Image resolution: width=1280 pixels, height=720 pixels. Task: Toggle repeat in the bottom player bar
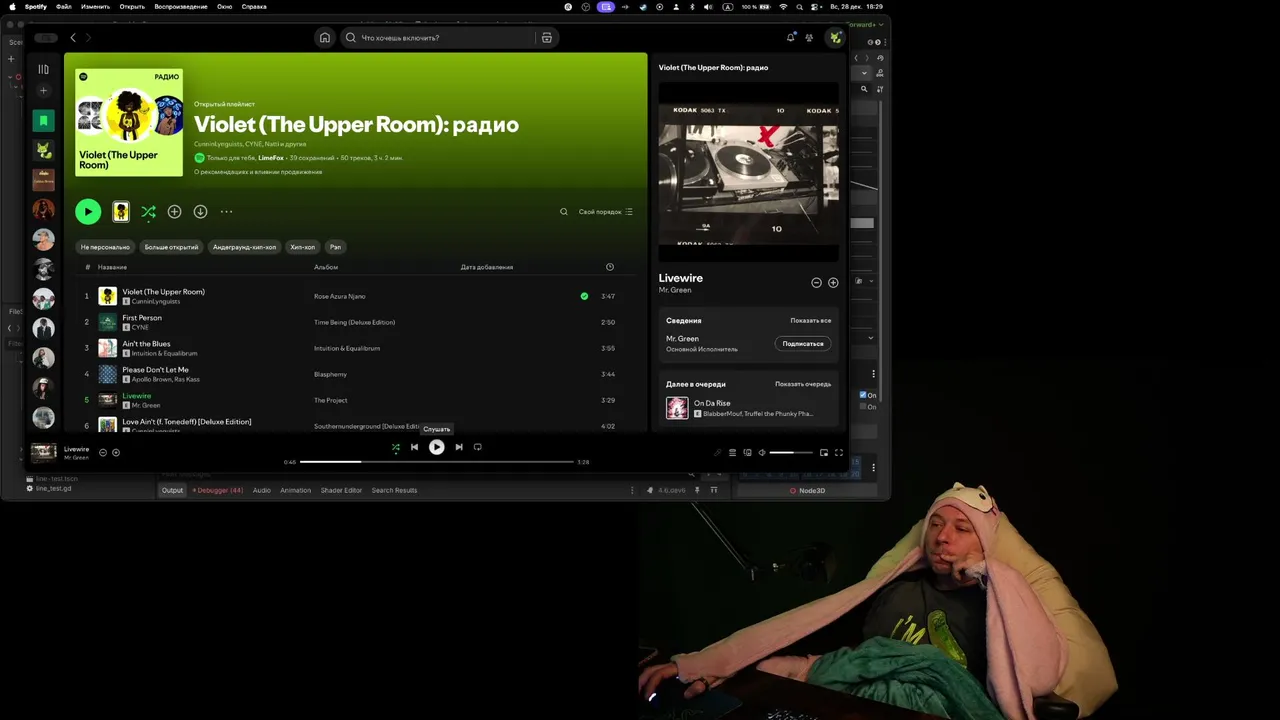pyautogui.click(x=478, y=447)
